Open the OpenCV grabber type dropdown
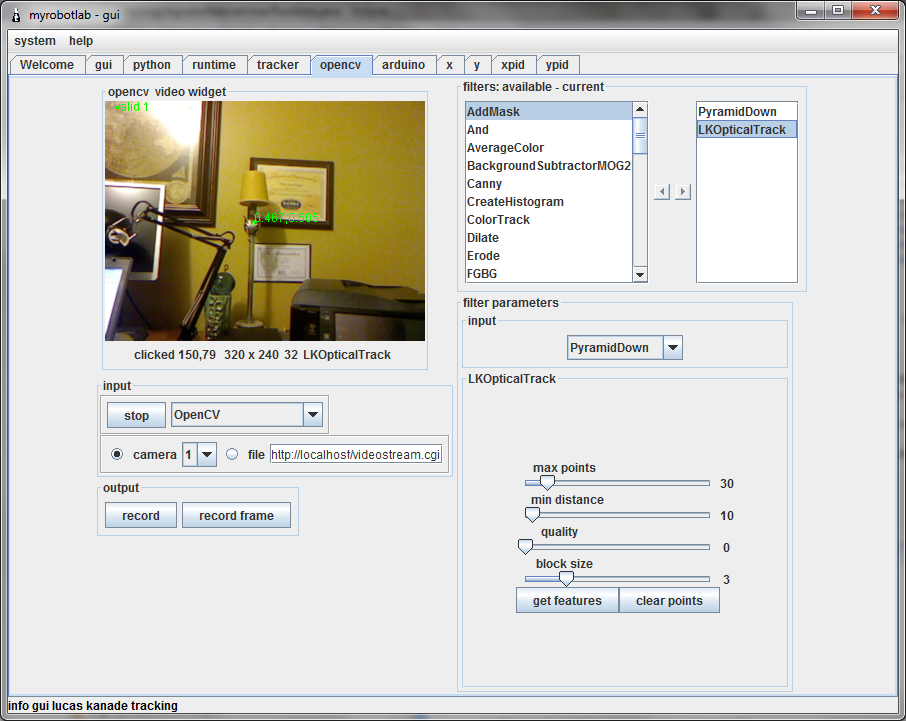The height and width of the screenshot is (721, 906). (x=313, y=414)
